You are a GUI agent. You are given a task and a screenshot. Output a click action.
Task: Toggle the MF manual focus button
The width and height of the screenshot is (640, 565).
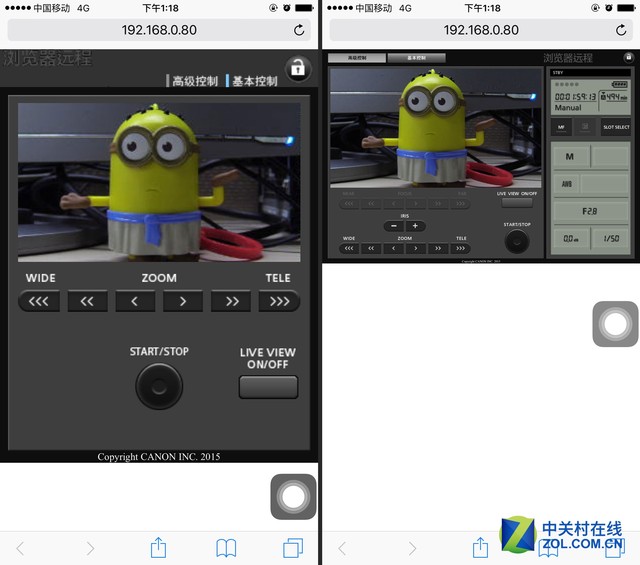click(x=561, y=127)
